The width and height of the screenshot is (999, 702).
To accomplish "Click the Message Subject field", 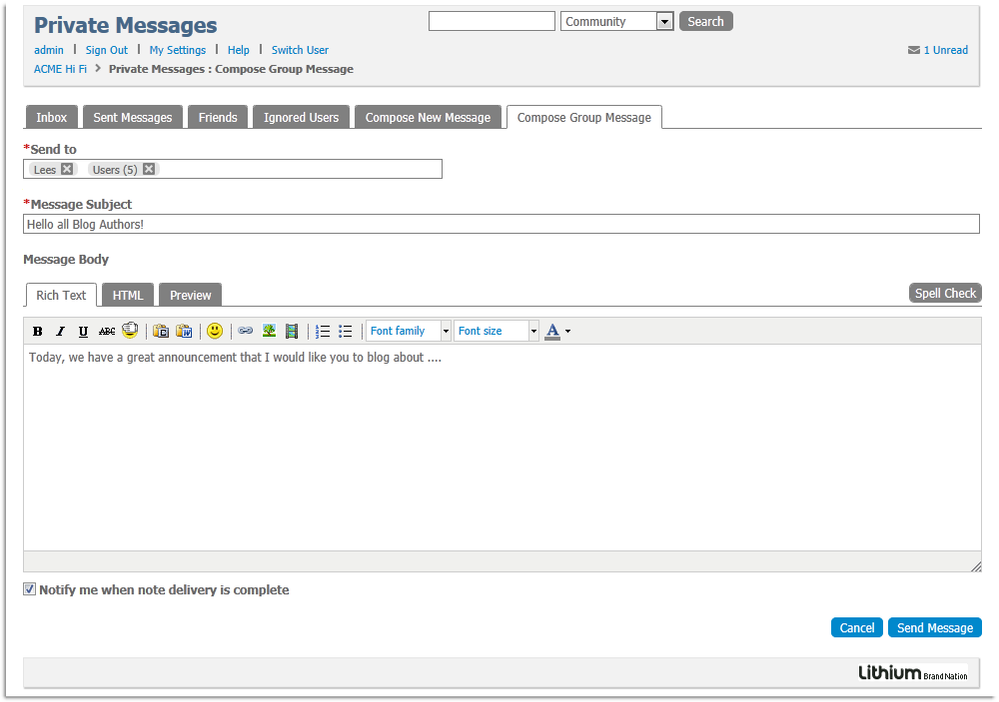I will pos(501,224).
